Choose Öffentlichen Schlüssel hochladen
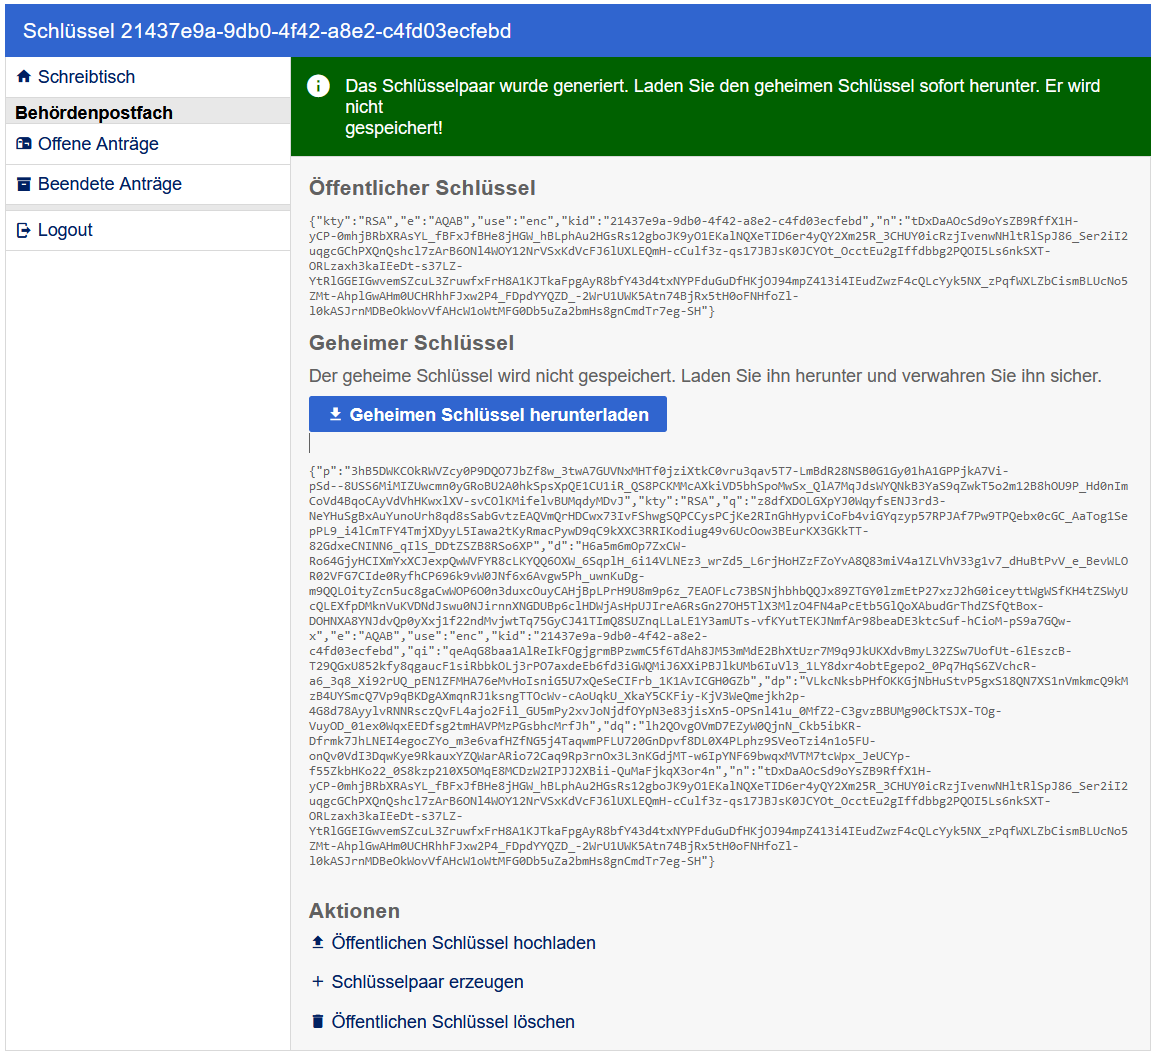The height and width of the screenshot is (1057, 1160). (x=463, y=943)
